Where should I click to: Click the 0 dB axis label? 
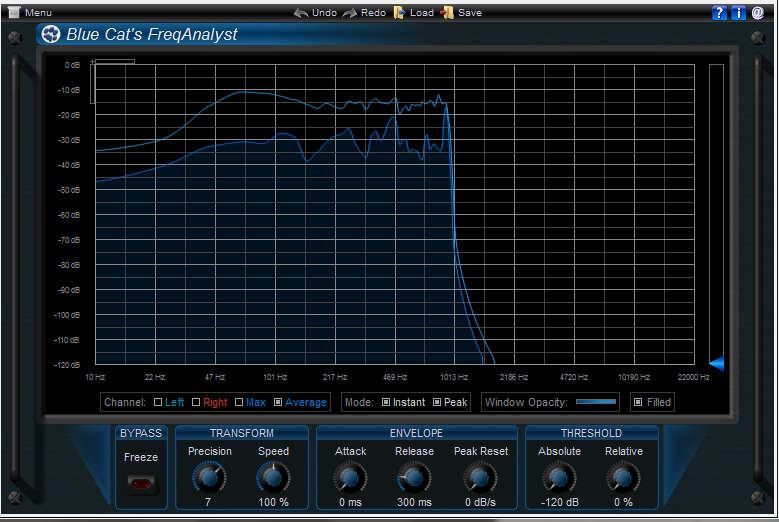(72, 65)
